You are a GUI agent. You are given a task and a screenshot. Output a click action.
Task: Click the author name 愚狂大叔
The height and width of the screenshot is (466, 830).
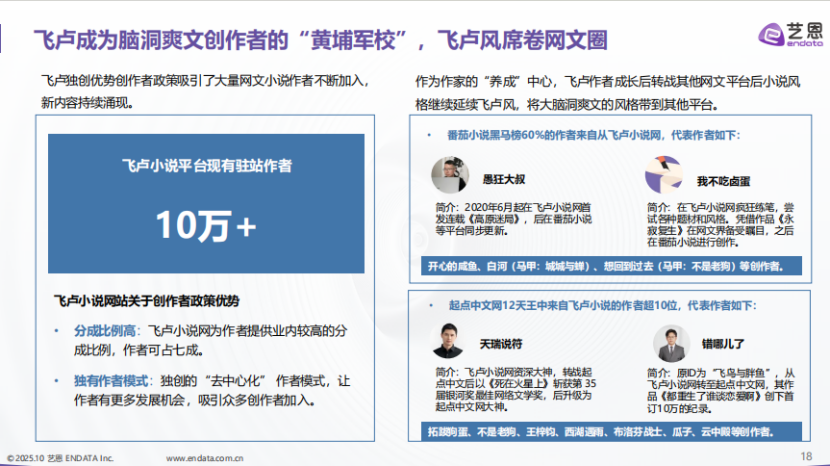point(504,180)
